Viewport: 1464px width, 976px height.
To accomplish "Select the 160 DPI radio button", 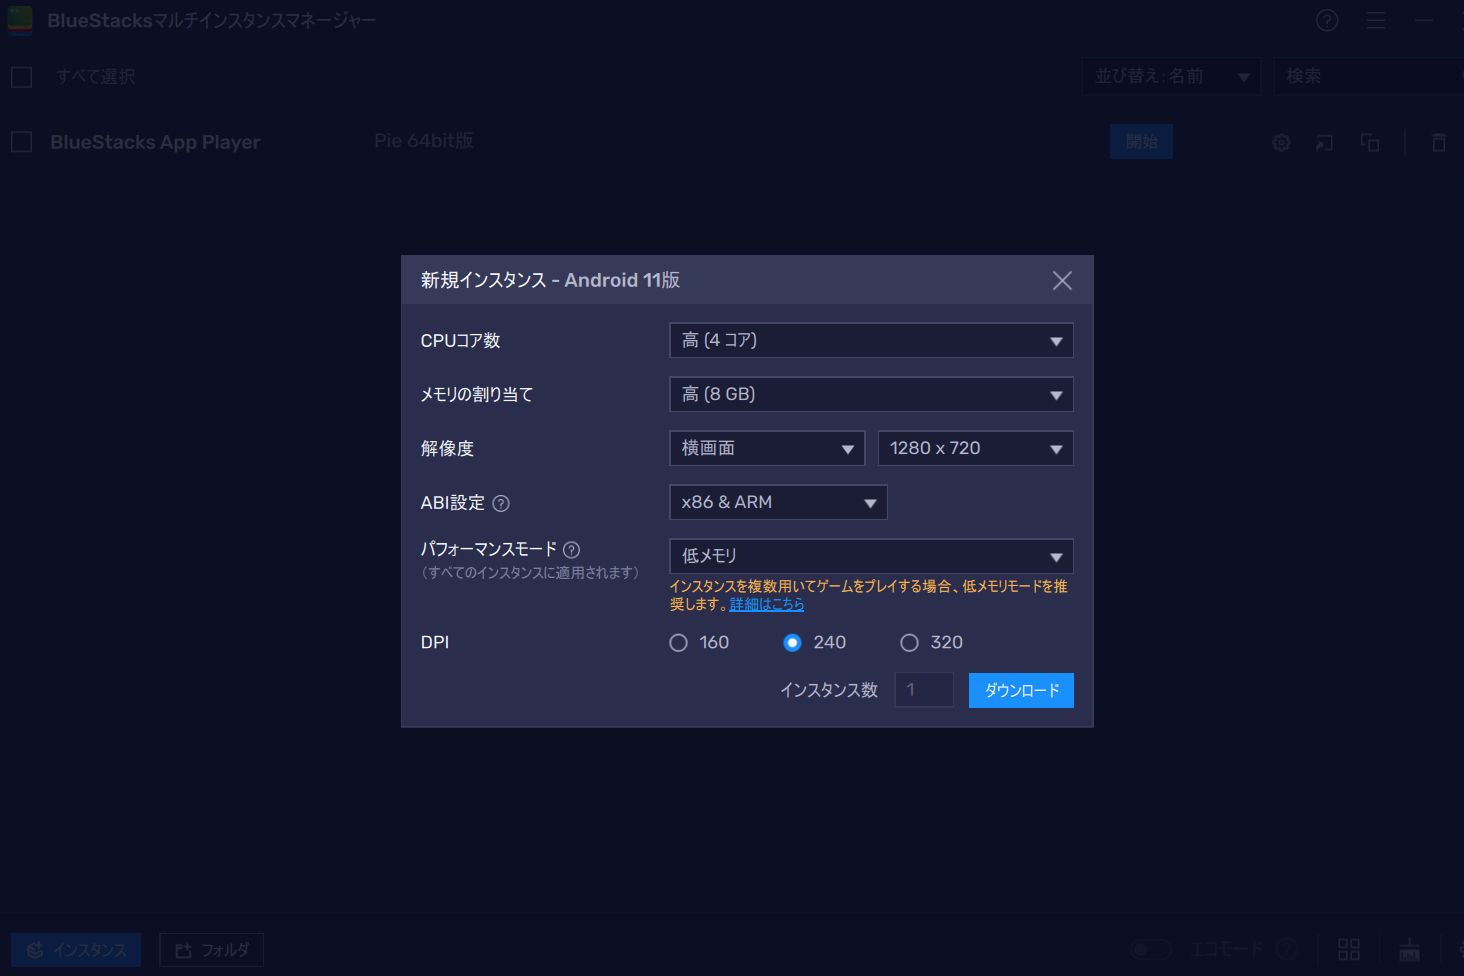I will click(x=679, y=643).
